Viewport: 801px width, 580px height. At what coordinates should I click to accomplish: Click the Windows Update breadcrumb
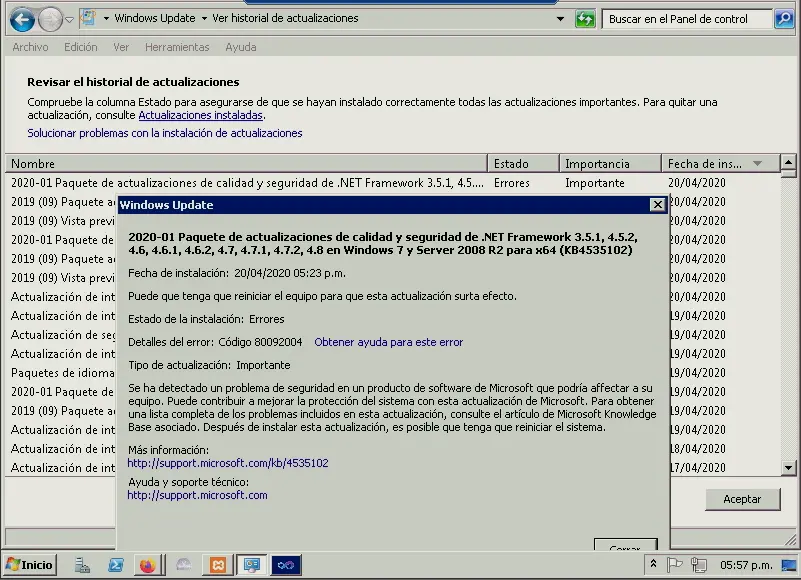[x=155, y=18]
